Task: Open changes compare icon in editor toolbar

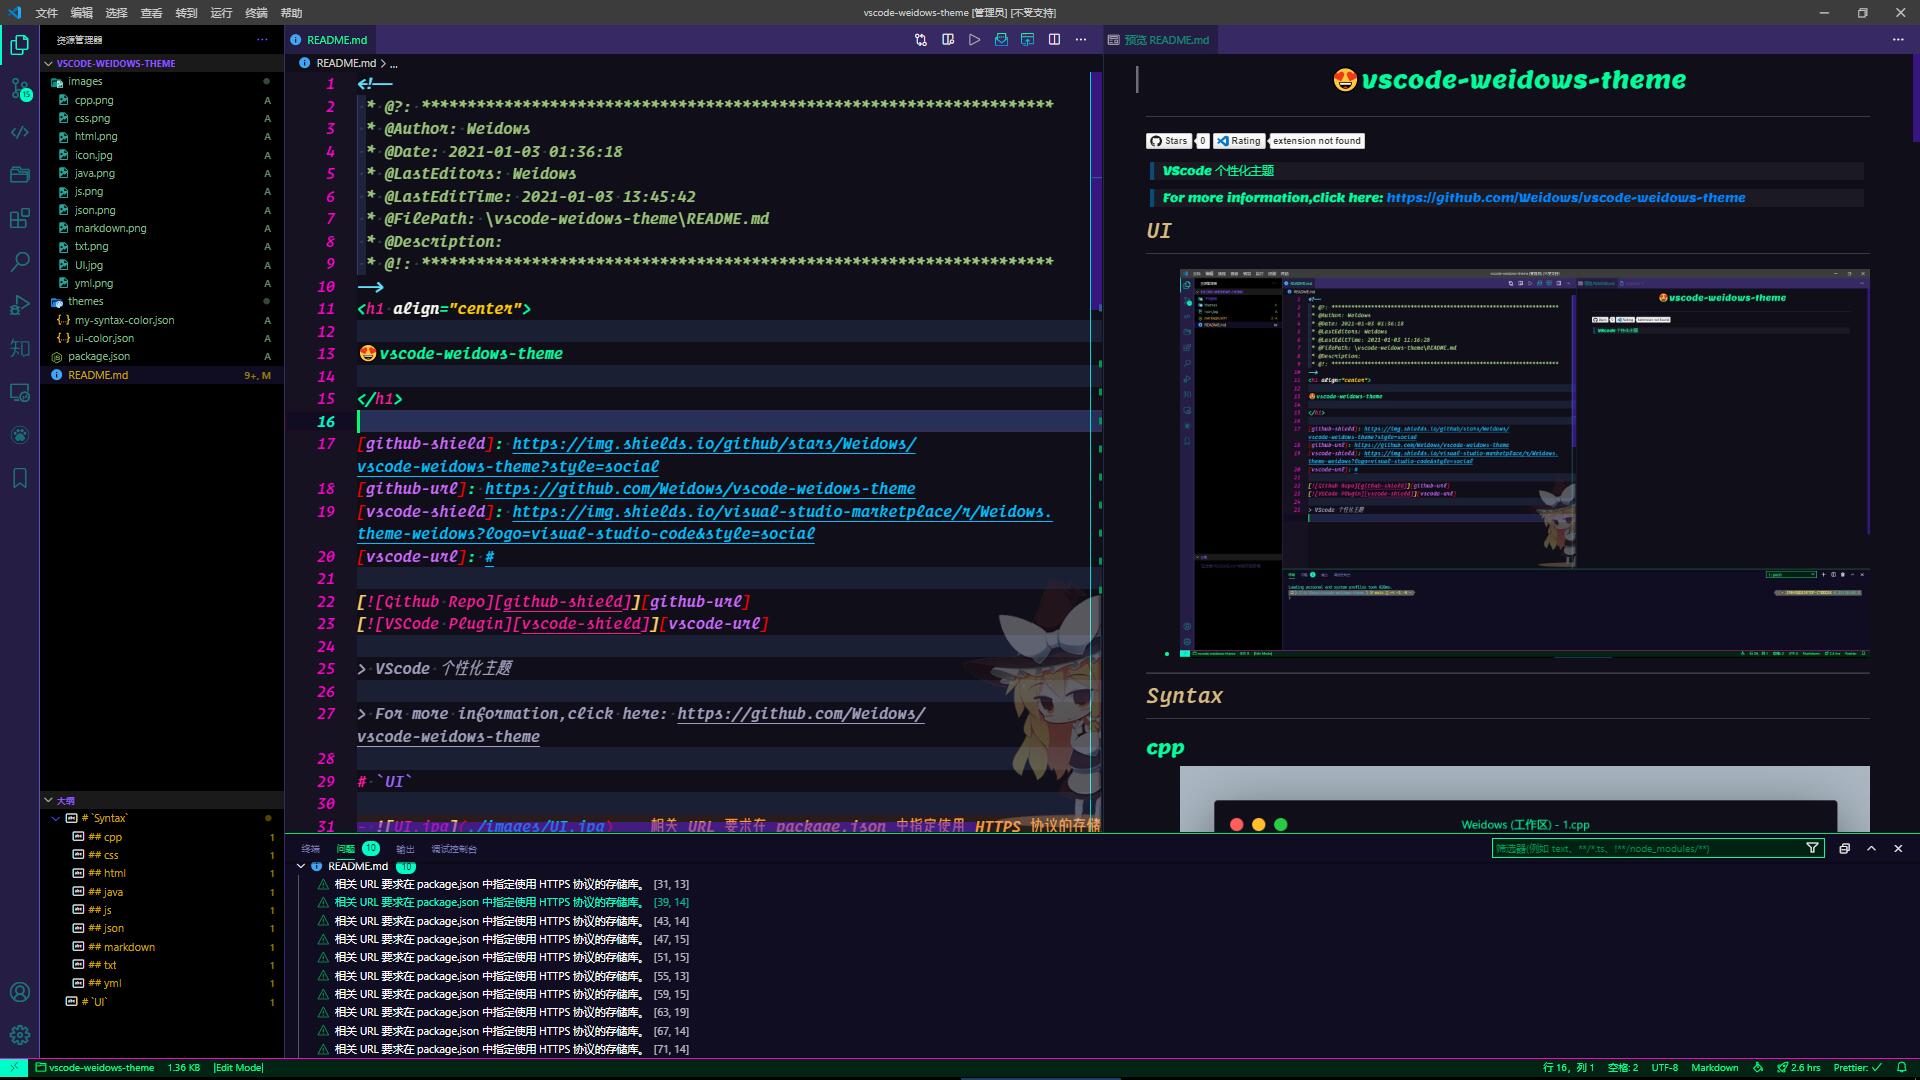Action: [920, 40]
